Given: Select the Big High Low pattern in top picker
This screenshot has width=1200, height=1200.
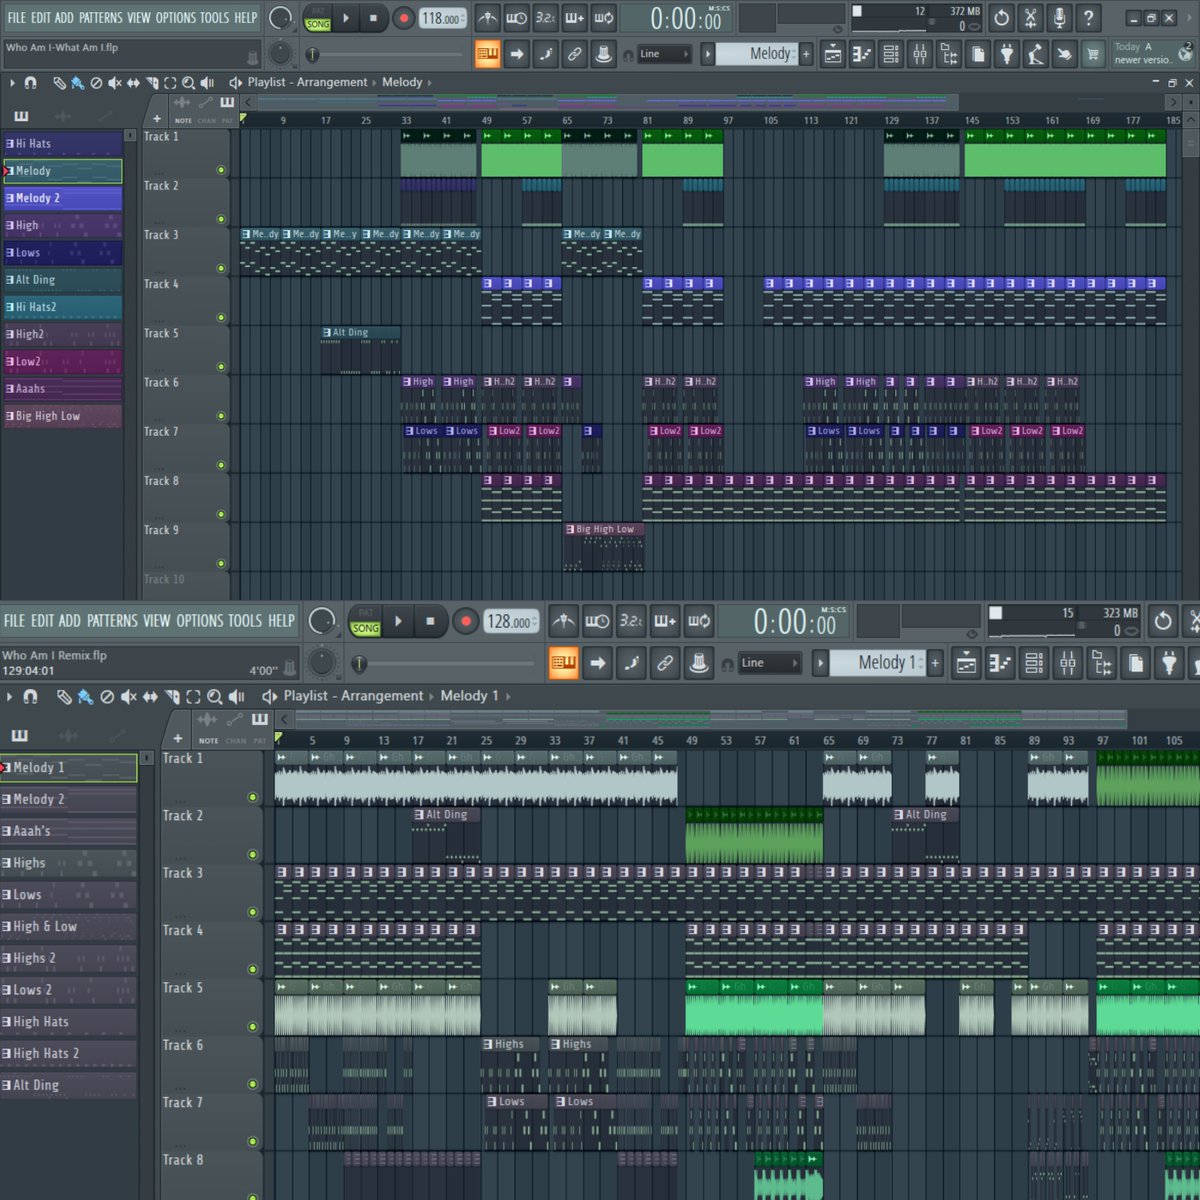Looking at the screenshot, I should click(x=62, y=416).
